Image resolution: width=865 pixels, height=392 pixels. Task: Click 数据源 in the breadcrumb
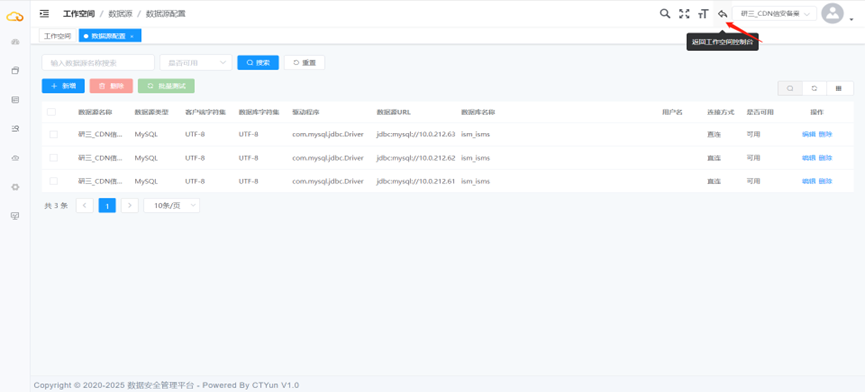click(x=120, y=13)
